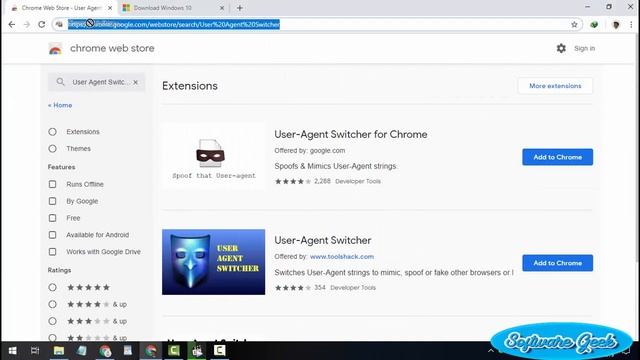Viewport: 640px width, 360px height.
Task: Select the five-star rating filter
Action: 52,287
